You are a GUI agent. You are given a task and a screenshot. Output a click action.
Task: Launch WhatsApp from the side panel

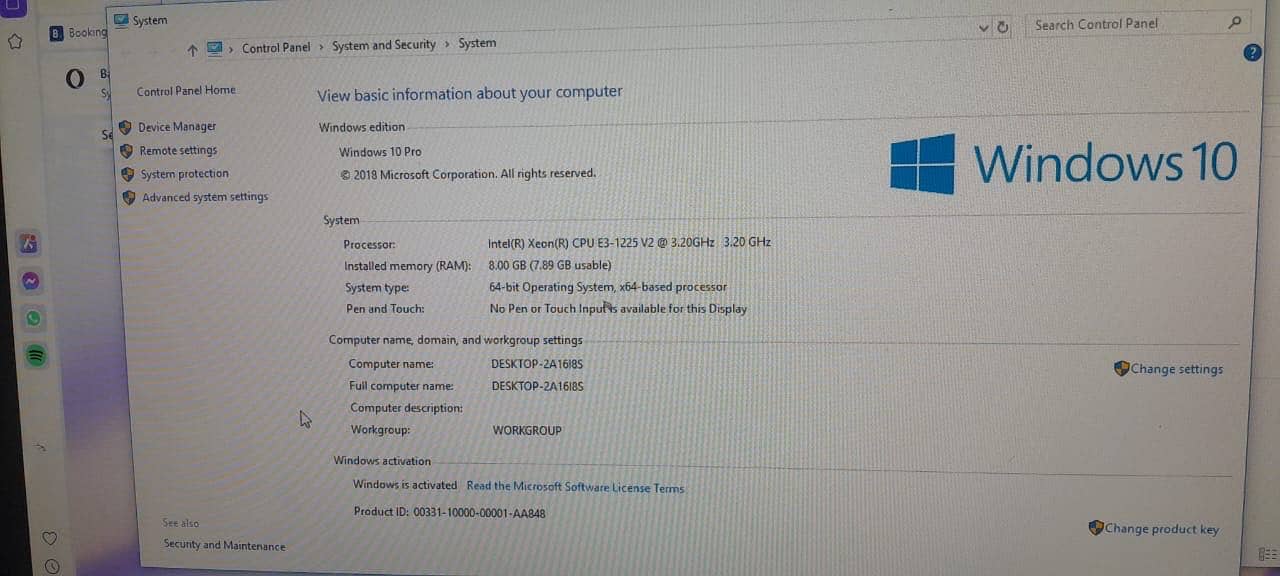pyautogui.click(x=31, y=319)
